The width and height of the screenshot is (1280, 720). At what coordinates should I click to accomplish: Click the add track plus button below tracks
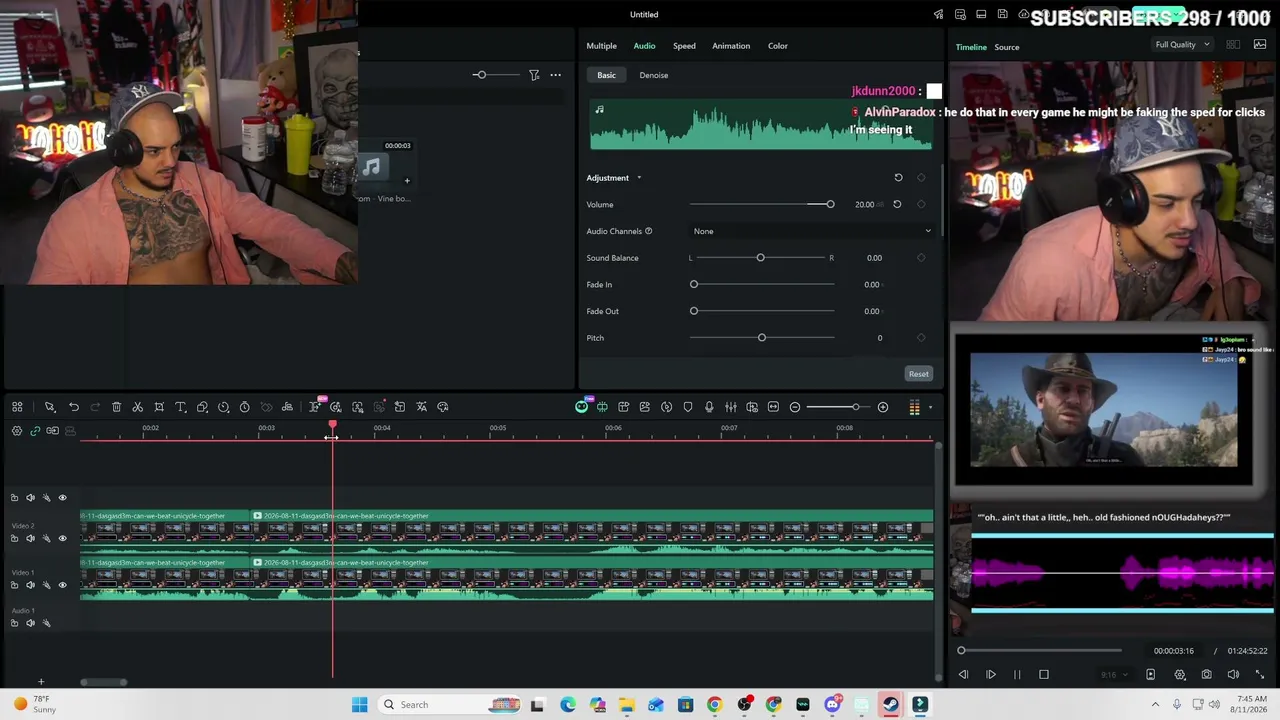41,682
